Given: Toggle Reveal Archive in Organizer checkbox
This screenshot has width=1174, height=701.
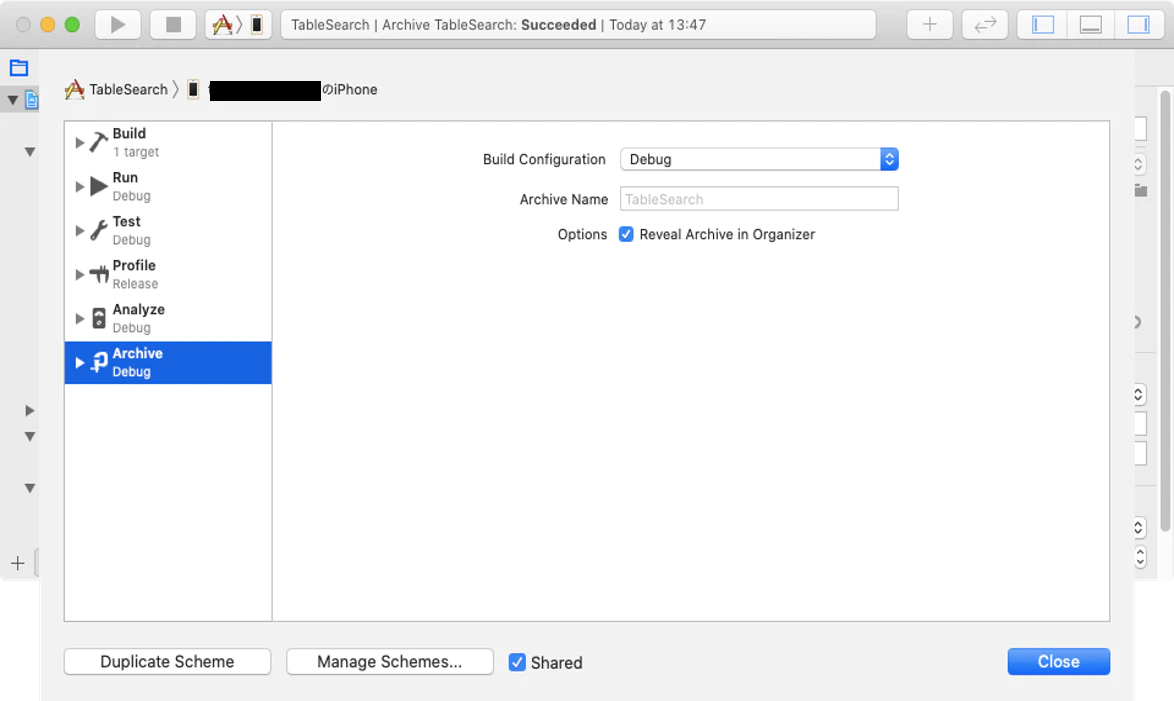Looking at the screenshot, I should coord(626,234).
